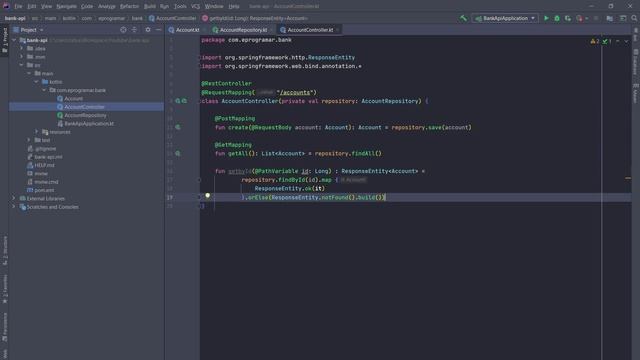Select mvnw.cmd in project tree
This screenshot has height=360, width=640.
click(x=46, y=182)
